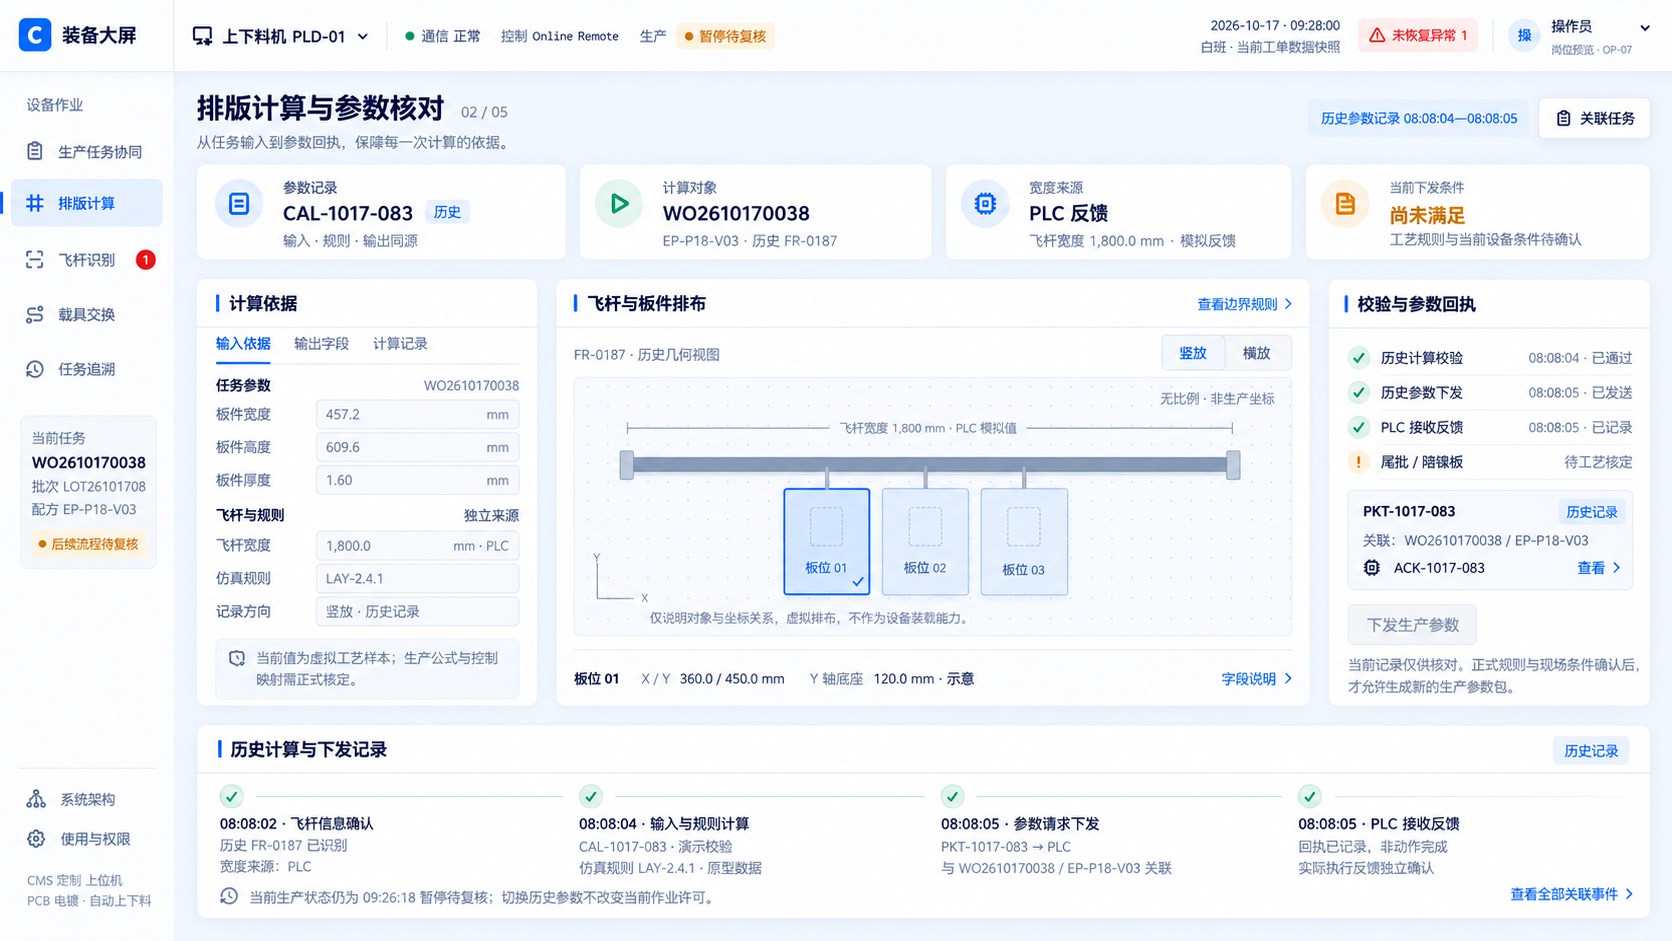
Task: Open 查看 for ACK-1017-083
Action: 1599,568
